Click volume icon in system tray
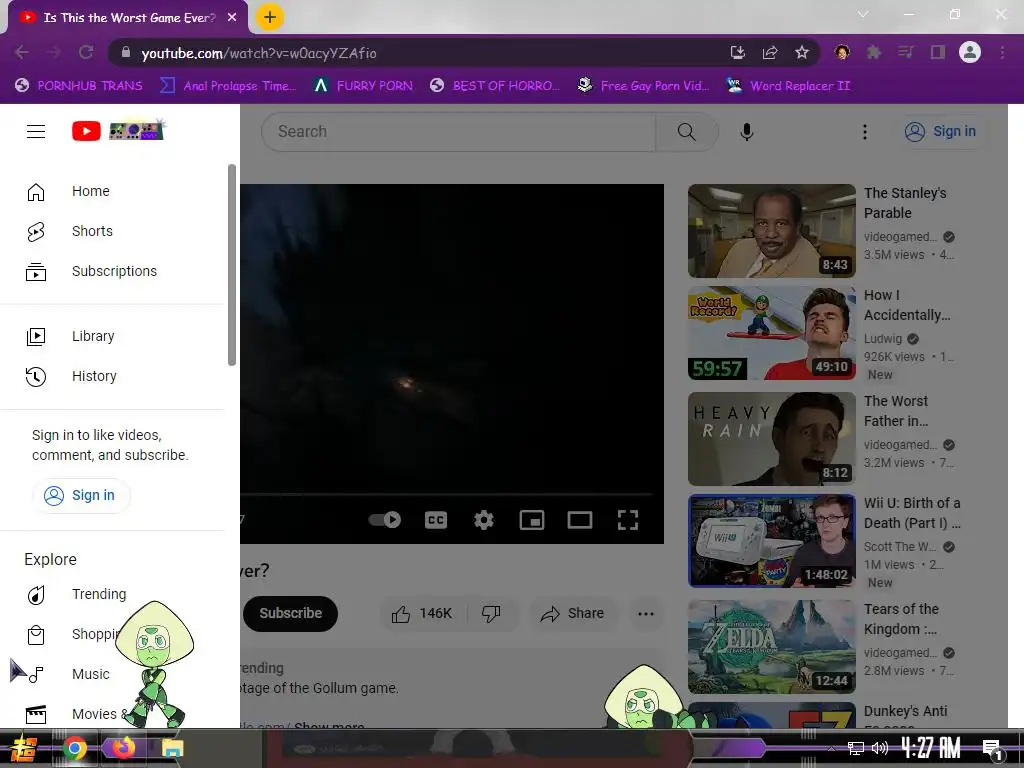Screen dimensions: 1024x768 coord(880,748)
